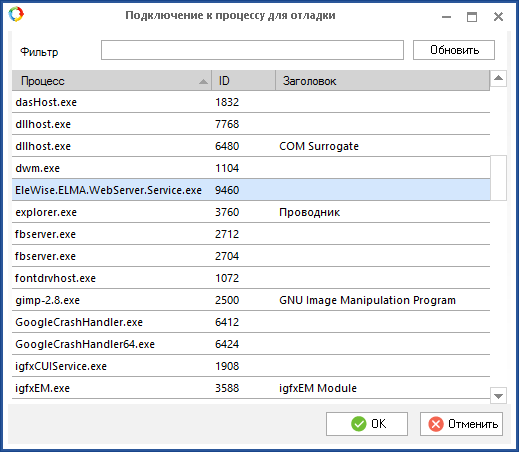Click the green checkmark OK button
The width and height of the screenshot is (519, 452).
367,424
